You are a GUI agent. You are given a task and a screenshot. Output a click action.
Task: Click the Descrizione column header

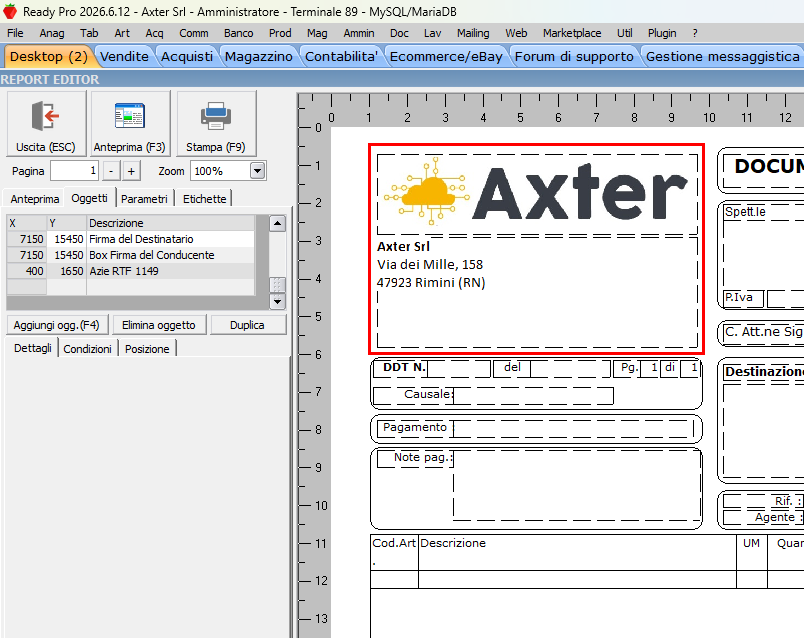click(x=170, y=223)
